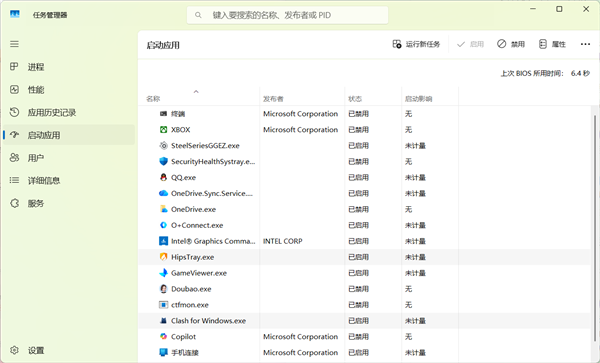Click the vertical scrollbar of the list

coord(595,228)
